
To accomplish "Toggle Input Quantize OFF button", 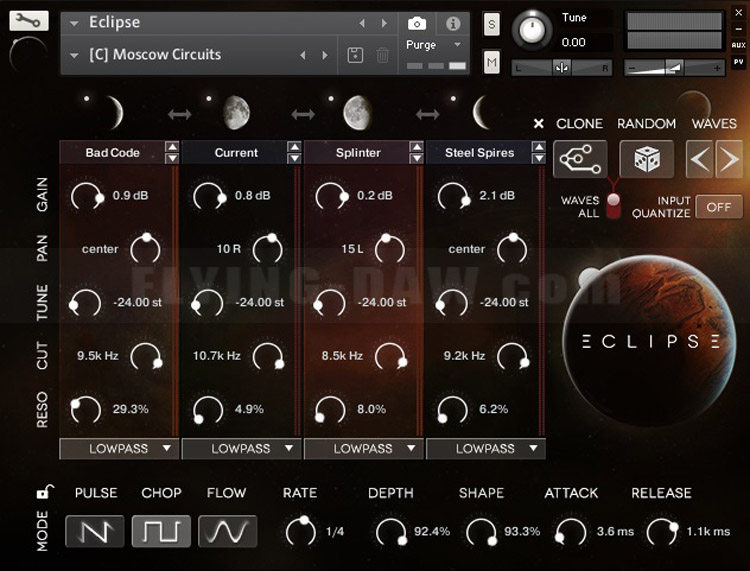I will (x=719, y=207).
